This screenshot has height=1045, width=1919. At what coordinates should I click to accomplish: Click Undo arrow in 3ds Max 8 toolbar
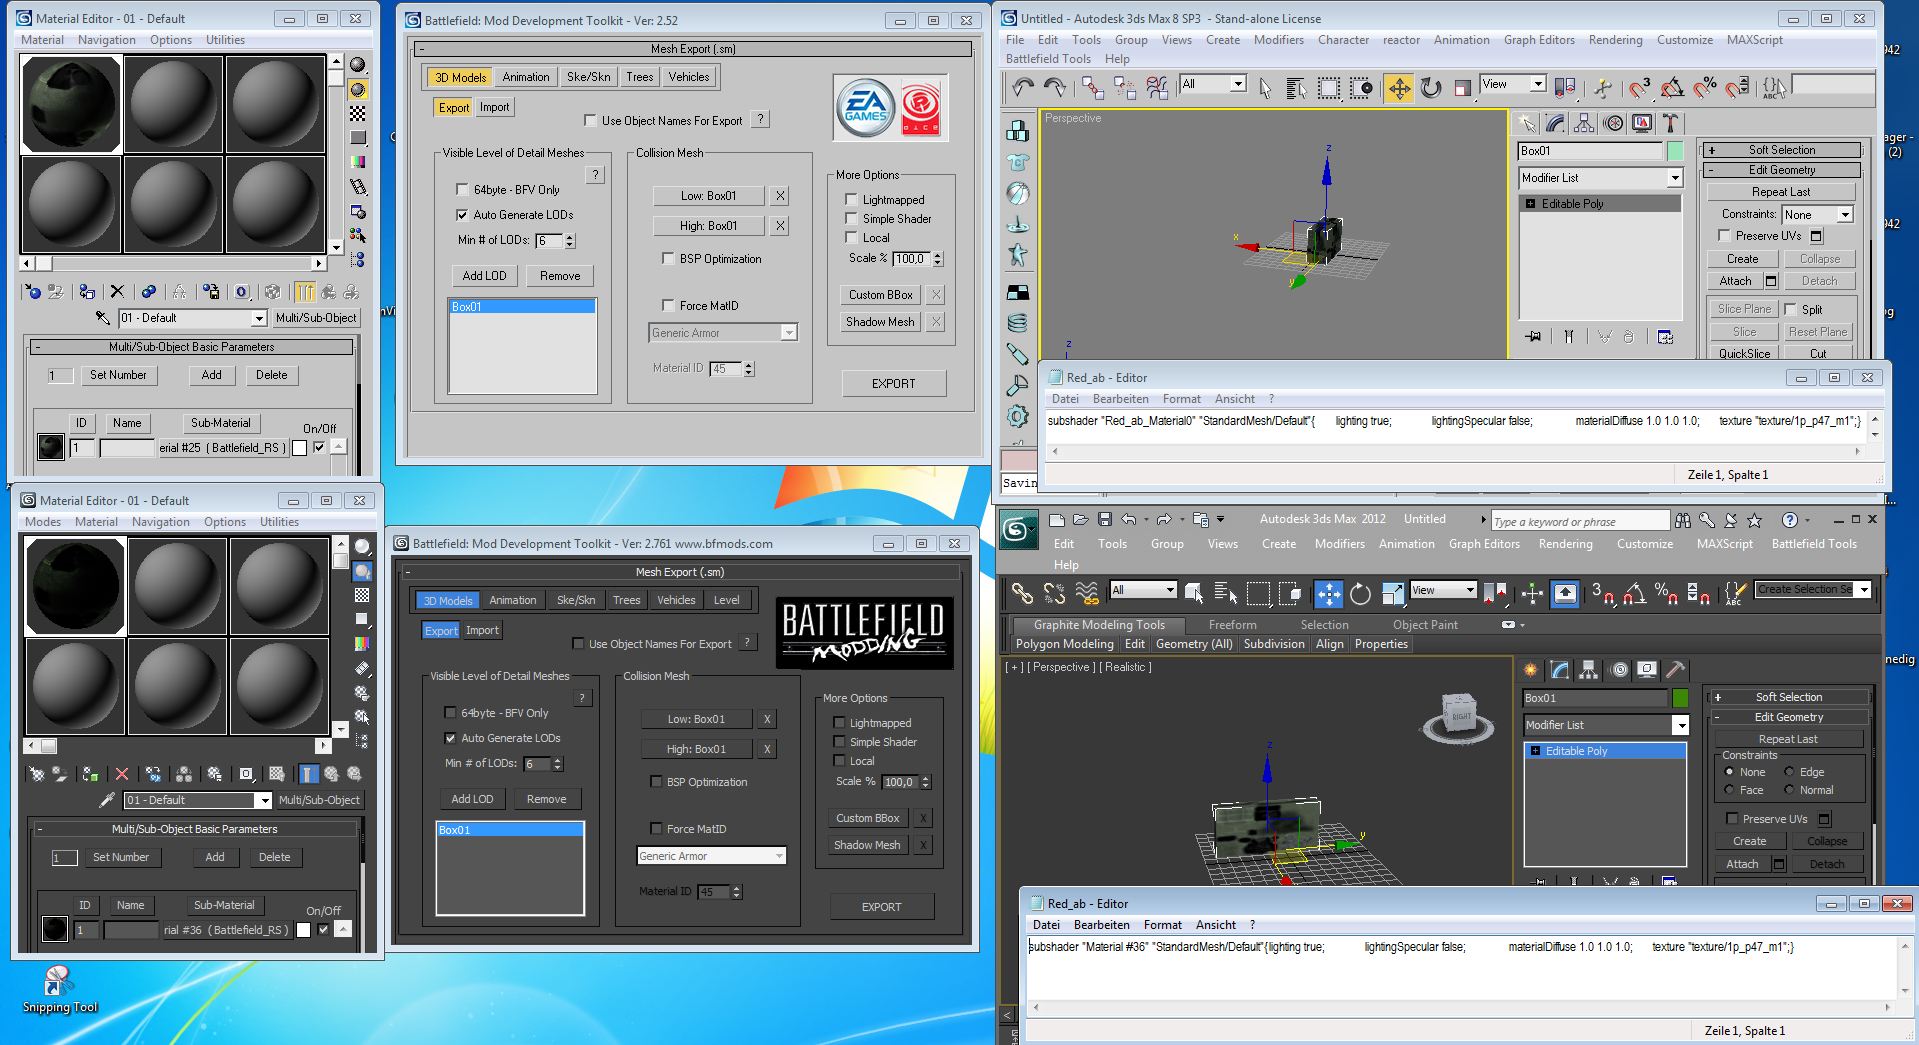coord(1022,88)
